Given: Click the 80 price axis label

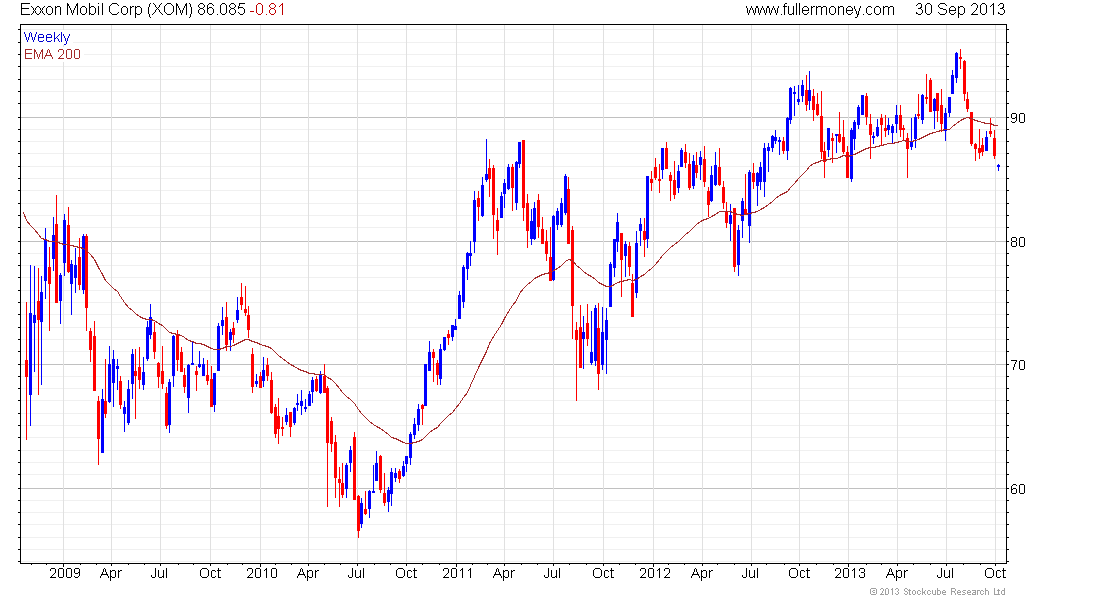Looking at the screenshot, I should tap(1017, 242).
